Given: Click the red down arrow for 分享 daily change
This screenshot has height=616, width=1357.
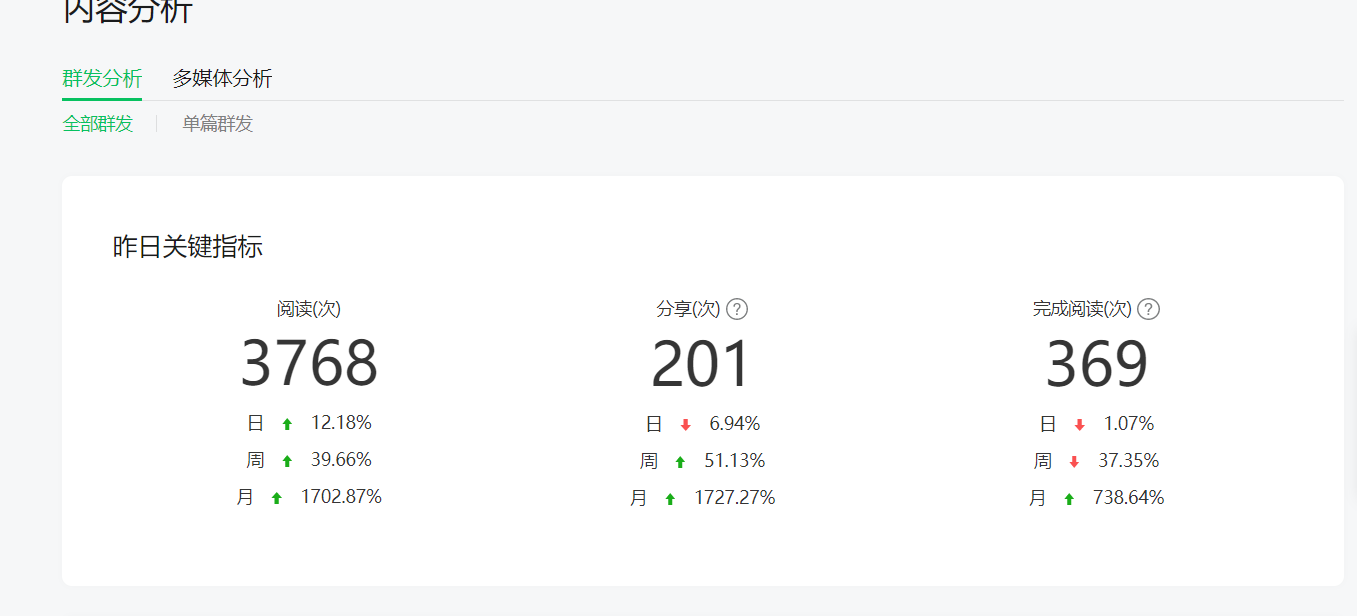Looking at the screenshot, I should [685, 425].
